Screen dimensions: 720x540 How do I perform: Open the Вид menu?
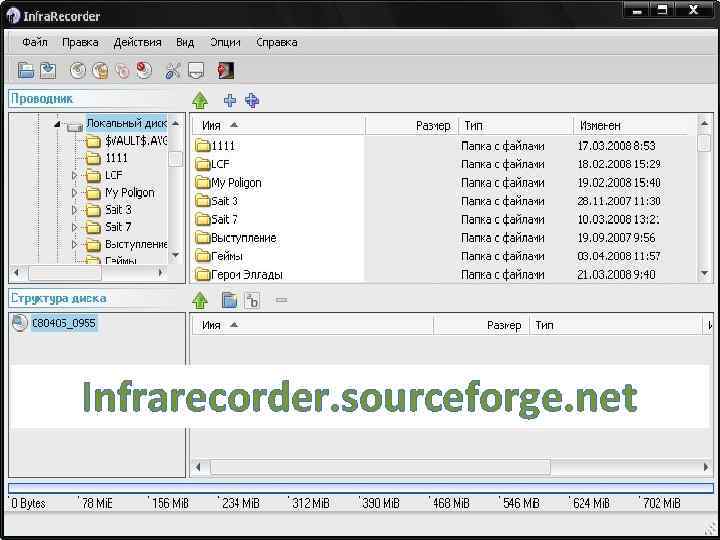[x=185, y=42]
